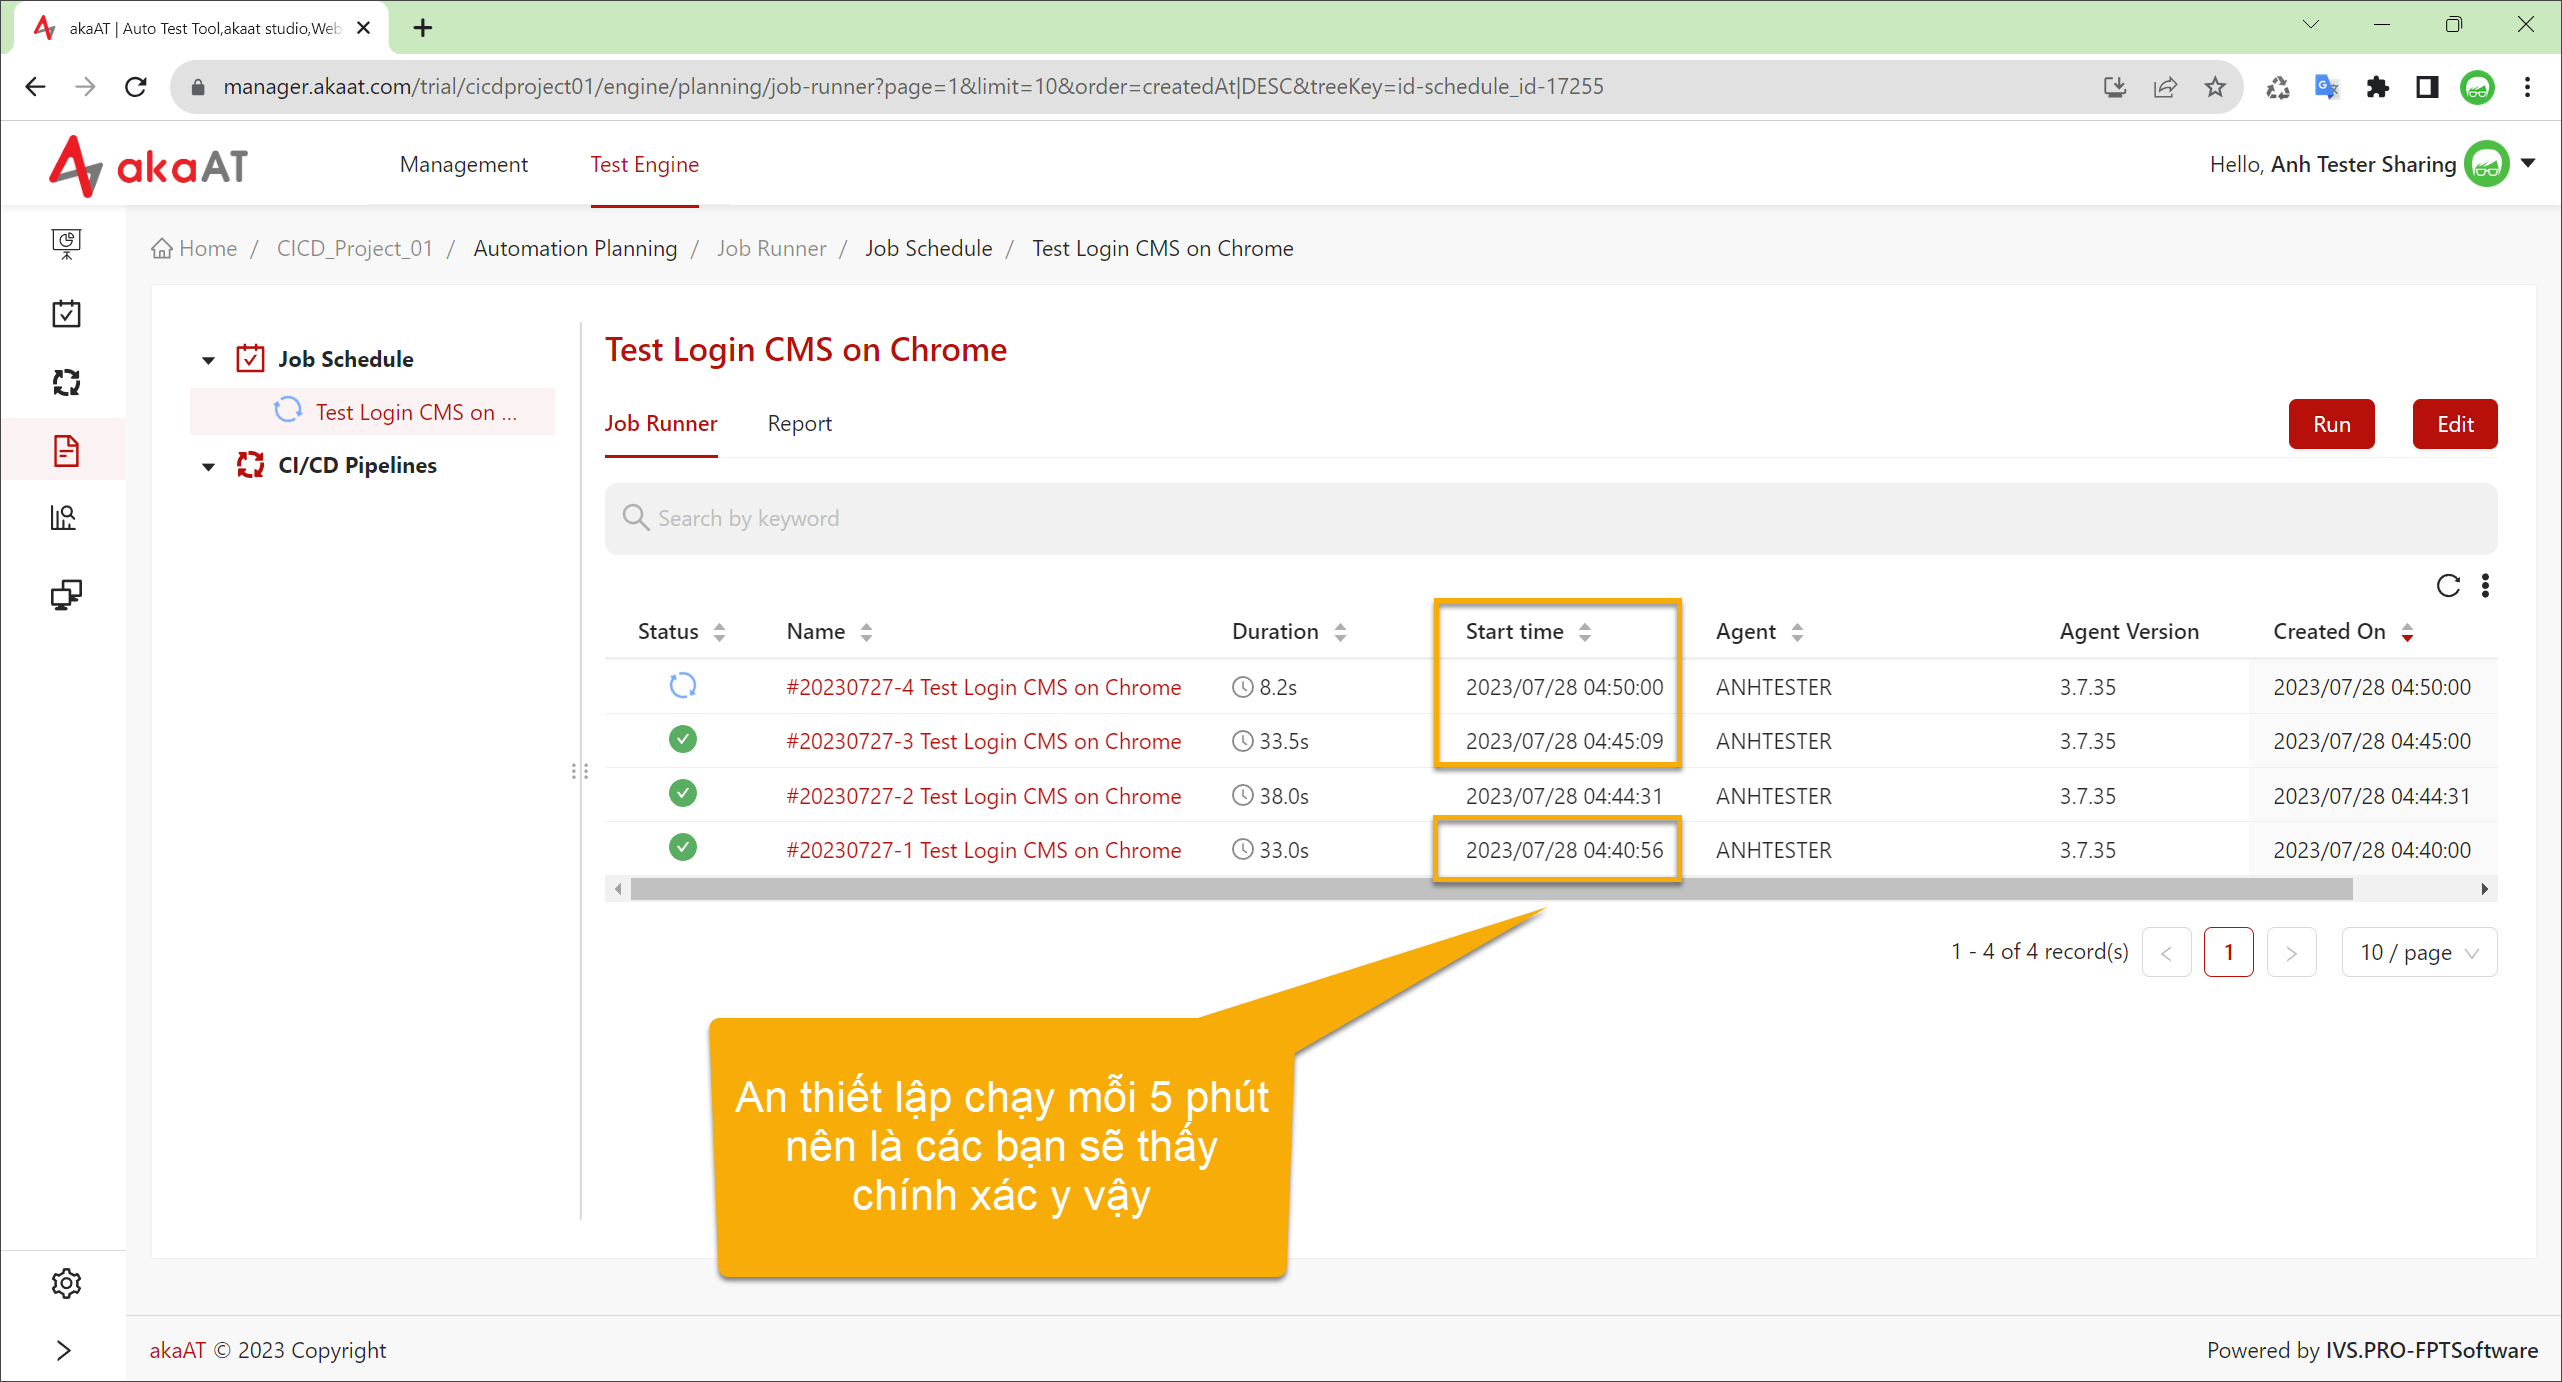Open the Management menu
2562x1382 pixels.
pyautogui.click(x=463, y=164)
